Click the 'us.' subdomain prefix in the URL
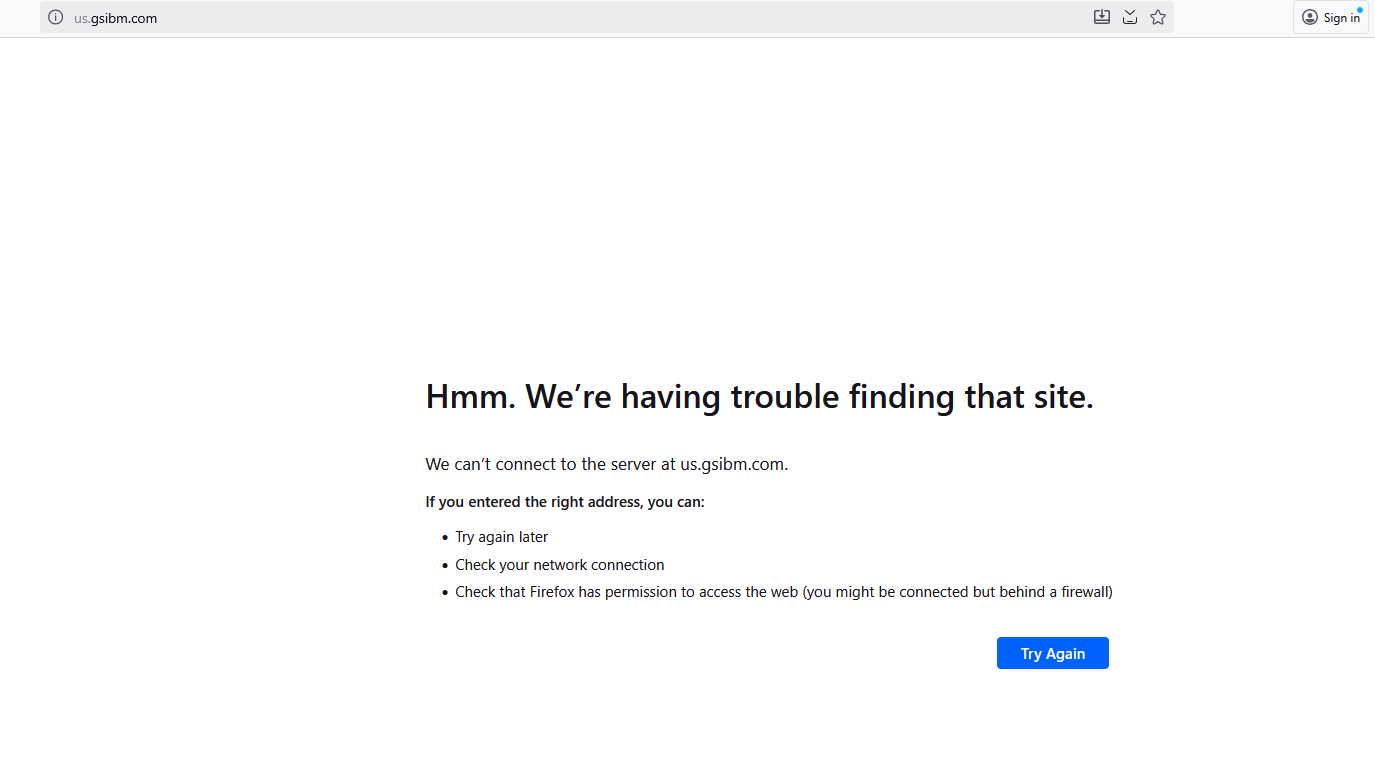Screen dimensions: 1375x777 coord(81,18)
